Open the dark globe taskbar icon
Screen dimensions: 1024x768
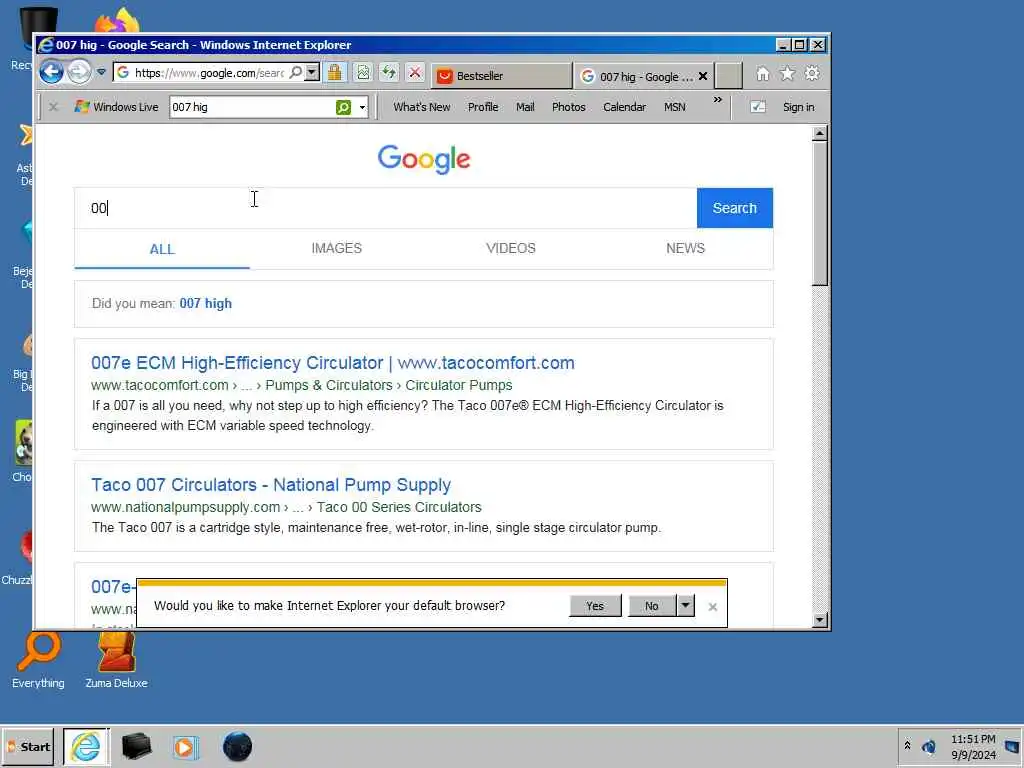[x=237, y=747]
